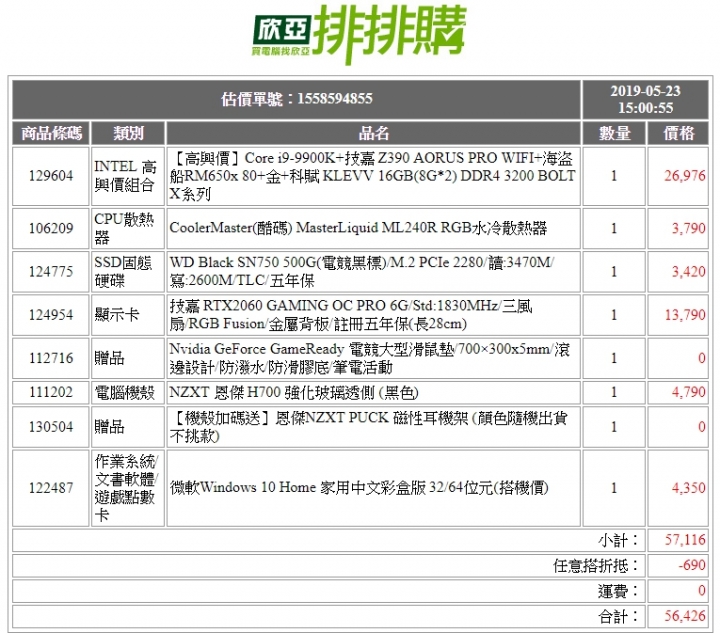Click Nvidia GeForce GameReady mousepad product name
Image resolution: width=720 pixels, height=633 pixels.
point(370,358)
